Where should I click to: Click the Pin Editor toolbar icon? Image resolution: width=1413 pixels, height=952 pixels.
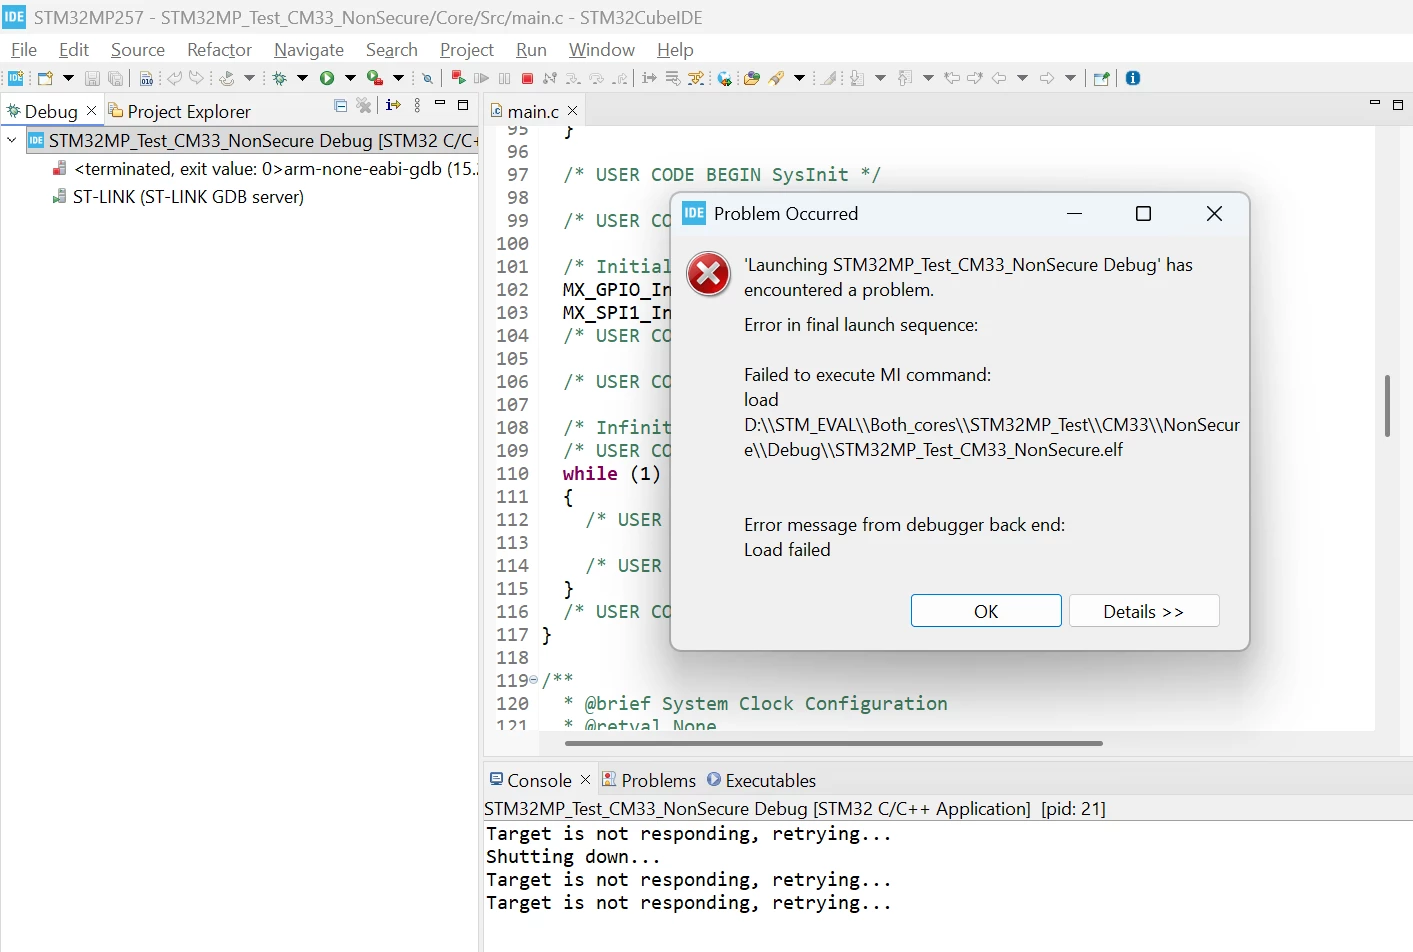(x=1101, y=78)
